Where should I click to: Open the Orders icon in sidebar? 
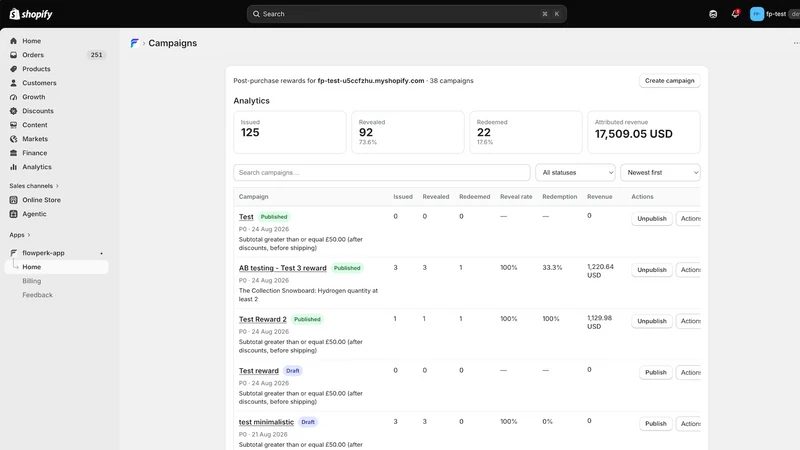coord(14,55)
